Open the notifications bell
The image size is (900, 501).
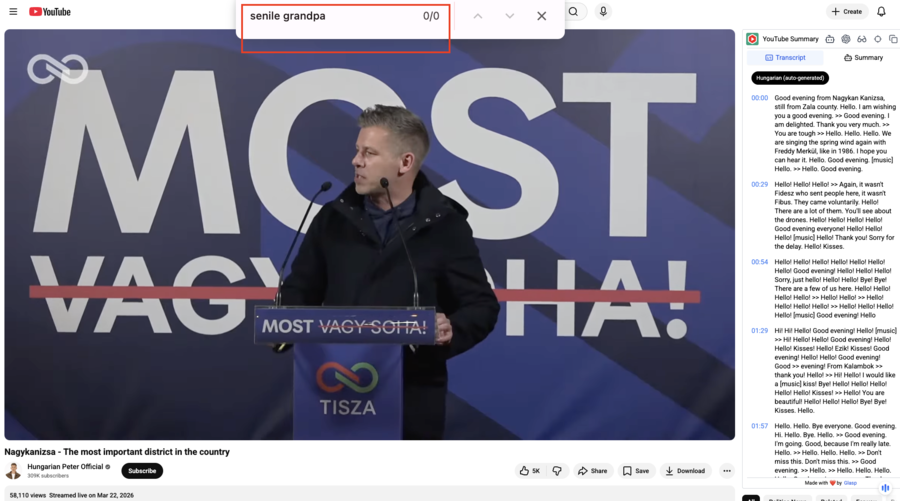pyautogui.click(x=881, y=11)
